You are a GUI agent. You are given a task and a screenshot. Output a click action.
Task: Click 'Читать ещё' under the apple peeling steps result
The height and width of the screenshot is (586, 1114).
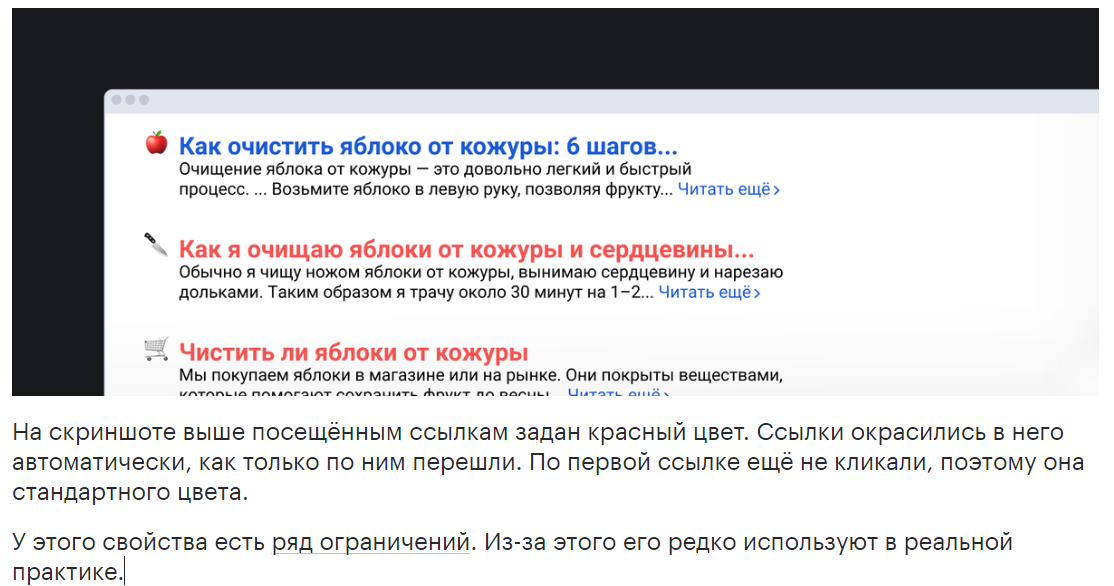(728, 190)
